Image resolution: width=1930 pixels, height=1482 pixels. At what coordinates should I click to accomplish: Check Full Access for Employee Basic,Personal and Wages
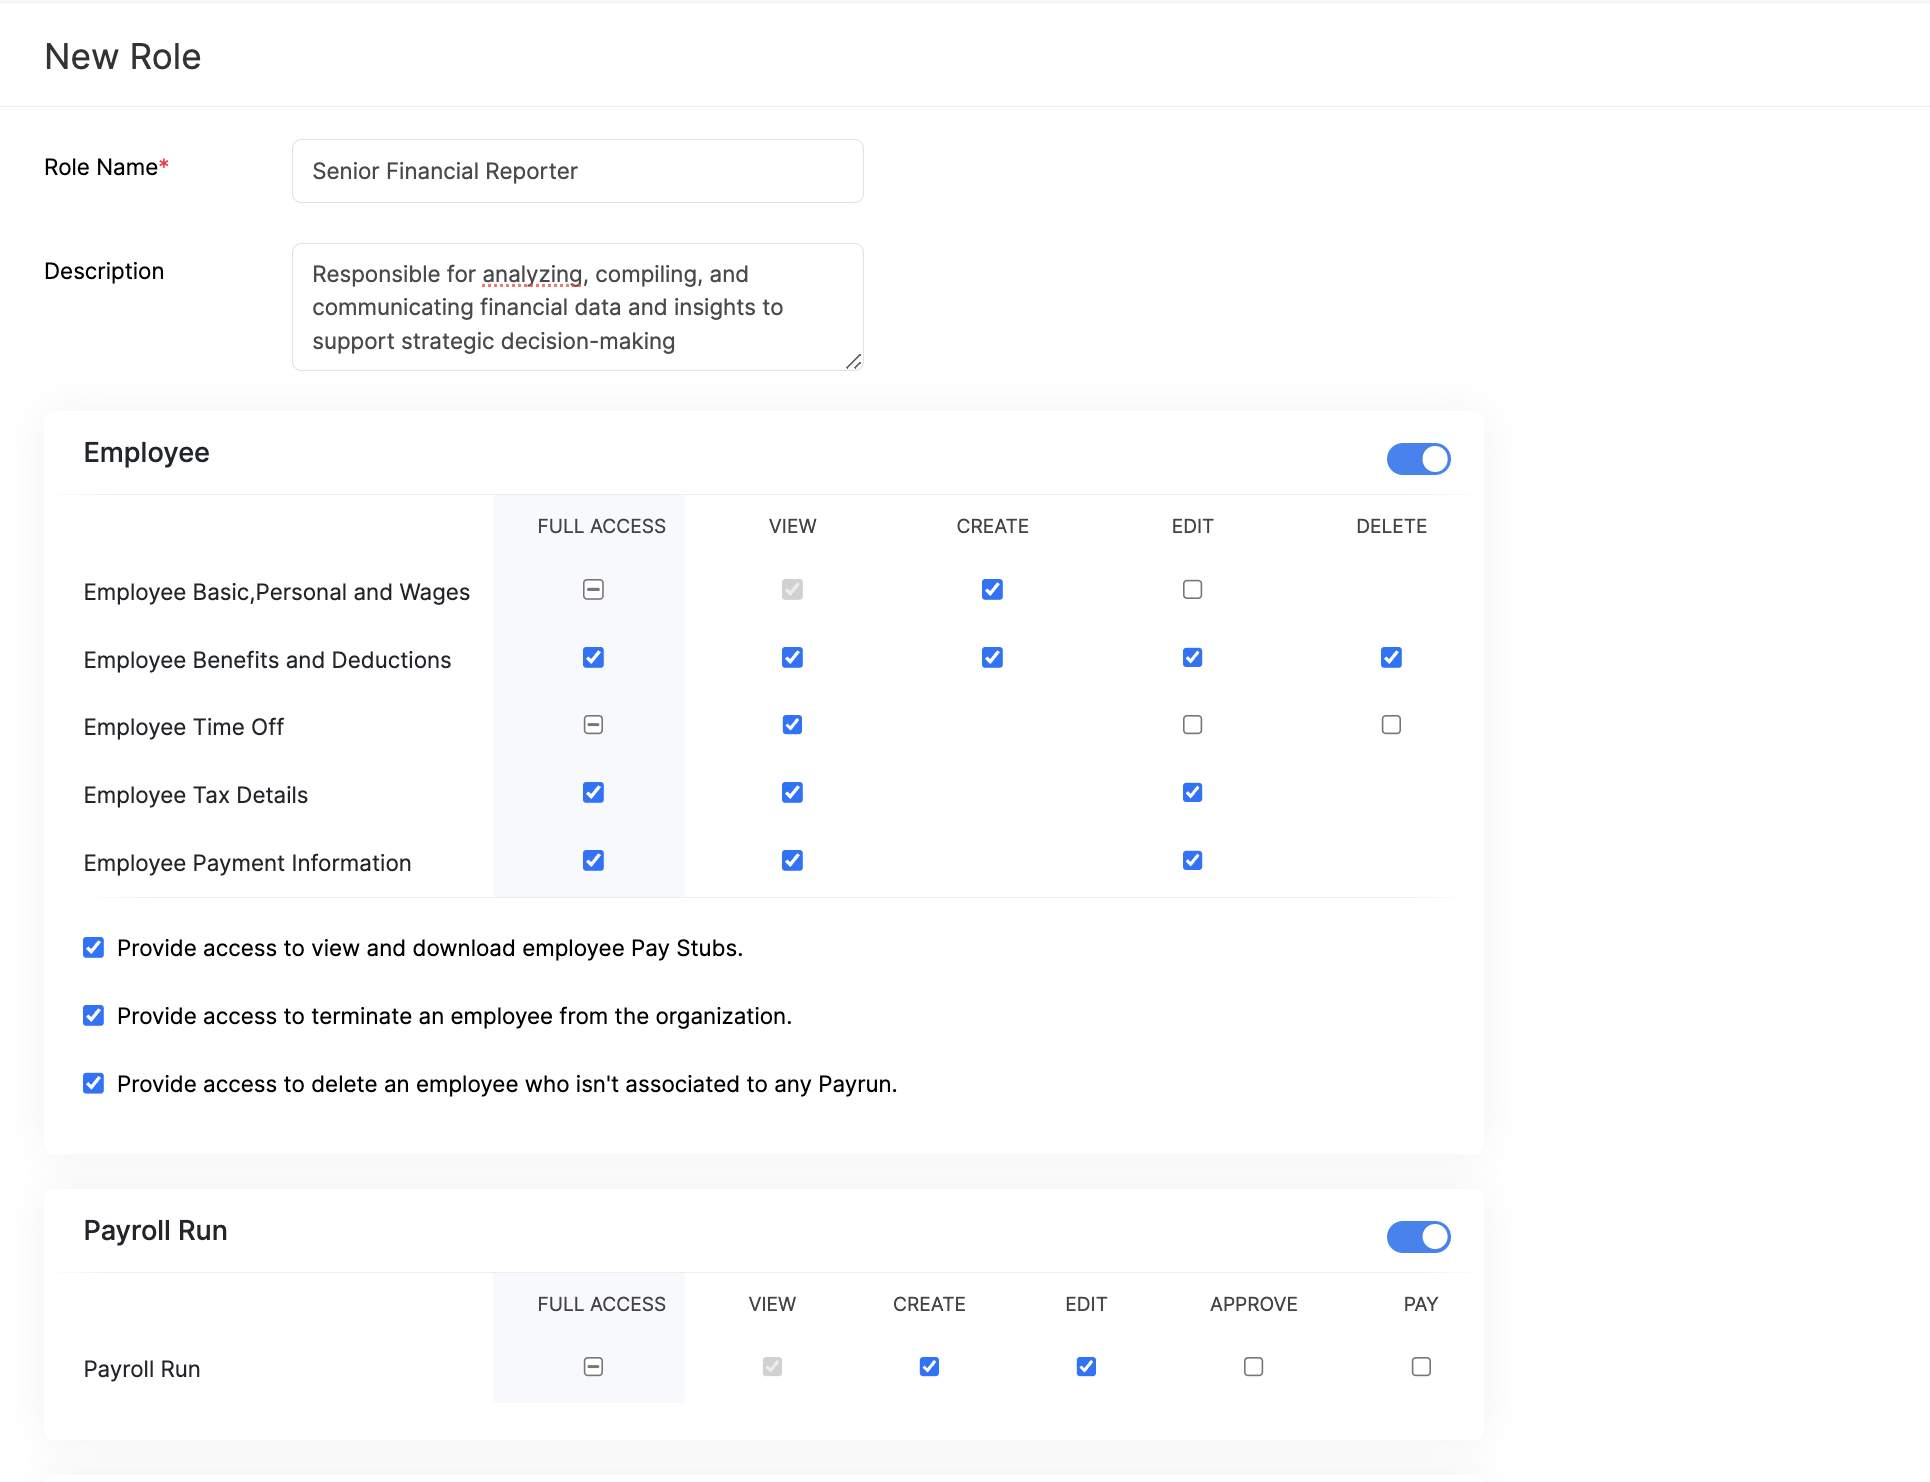click(x=592, y=590)
